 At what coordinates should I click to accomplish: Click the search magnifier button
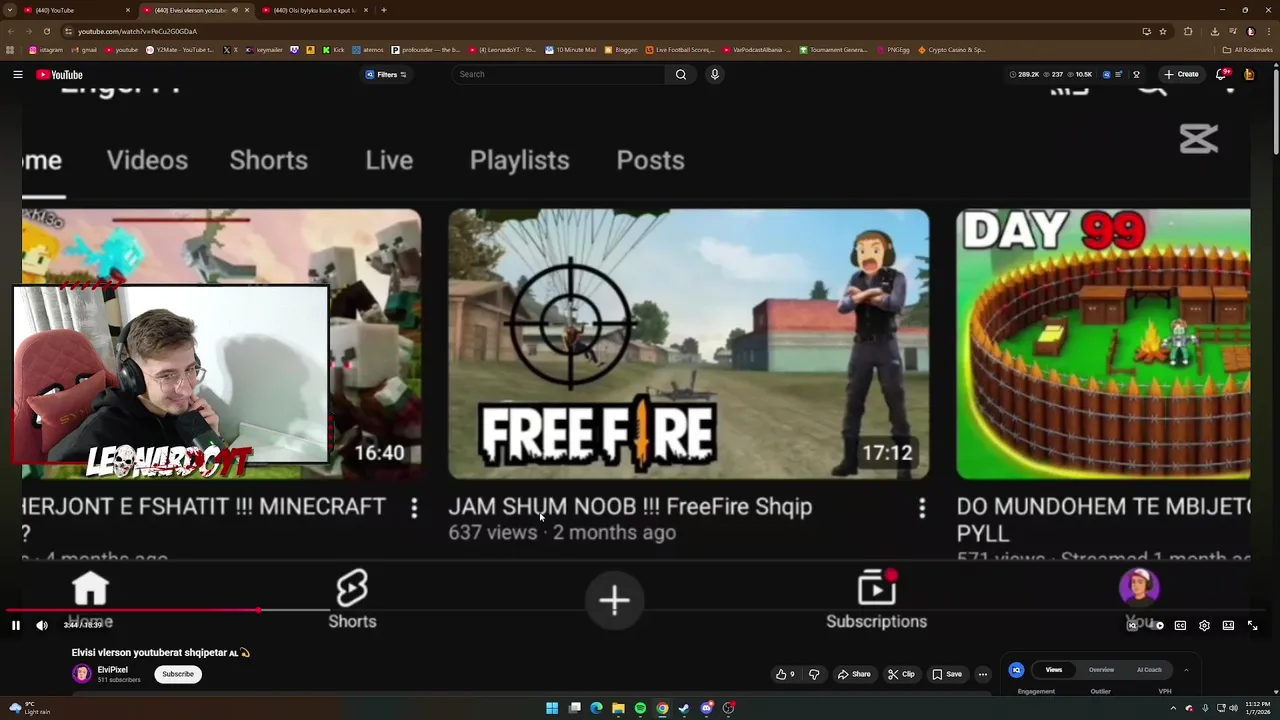pos(681,74)
